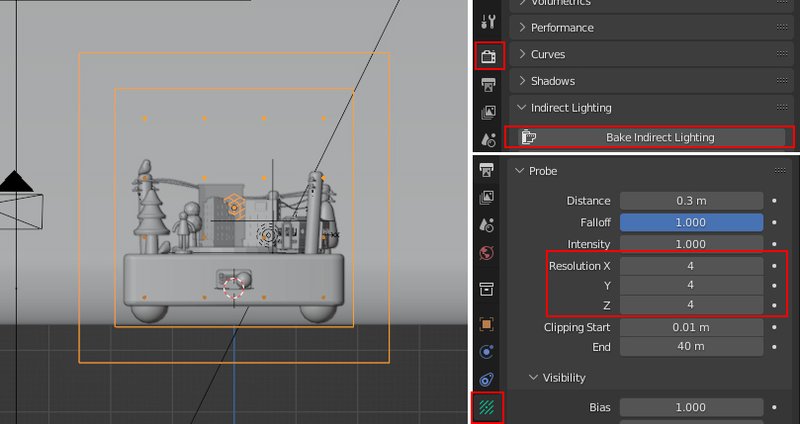This screenshot has width=800, height=424.
Task: Open the Render properties tab in the upper panel
Action: pyautogui.click(x=488, y=56)
